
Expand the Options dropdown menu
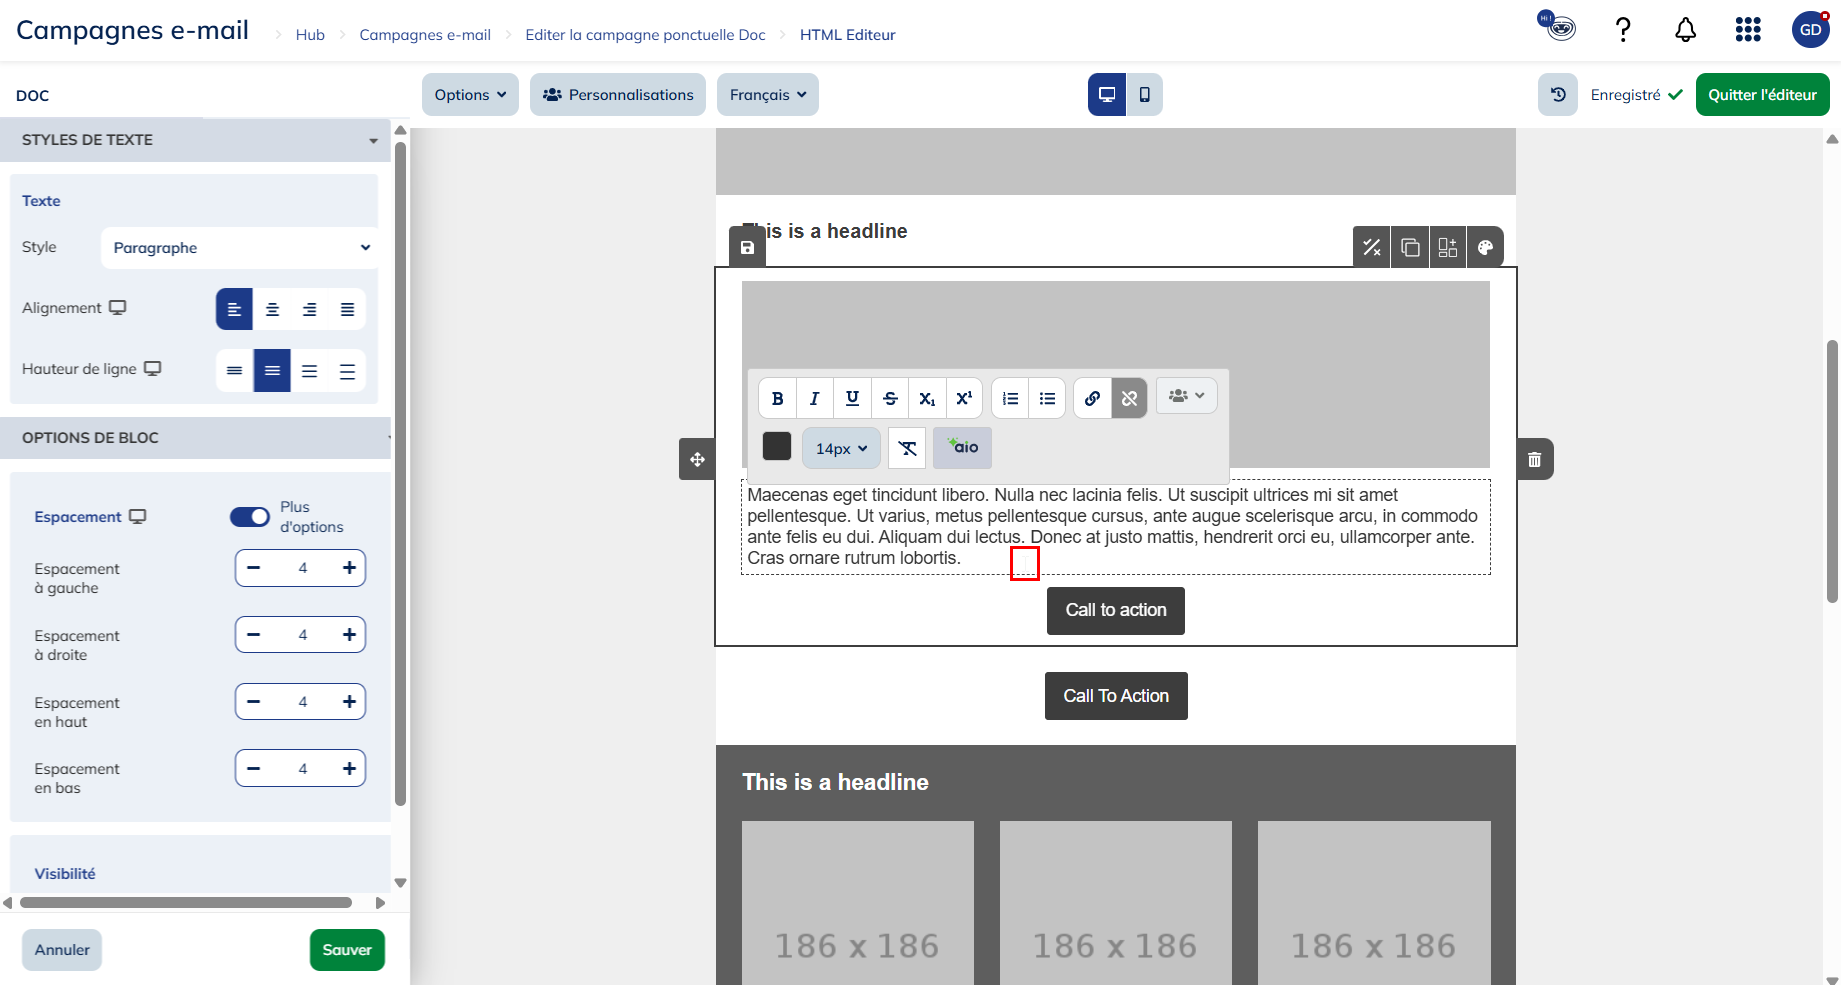[470, 95]
